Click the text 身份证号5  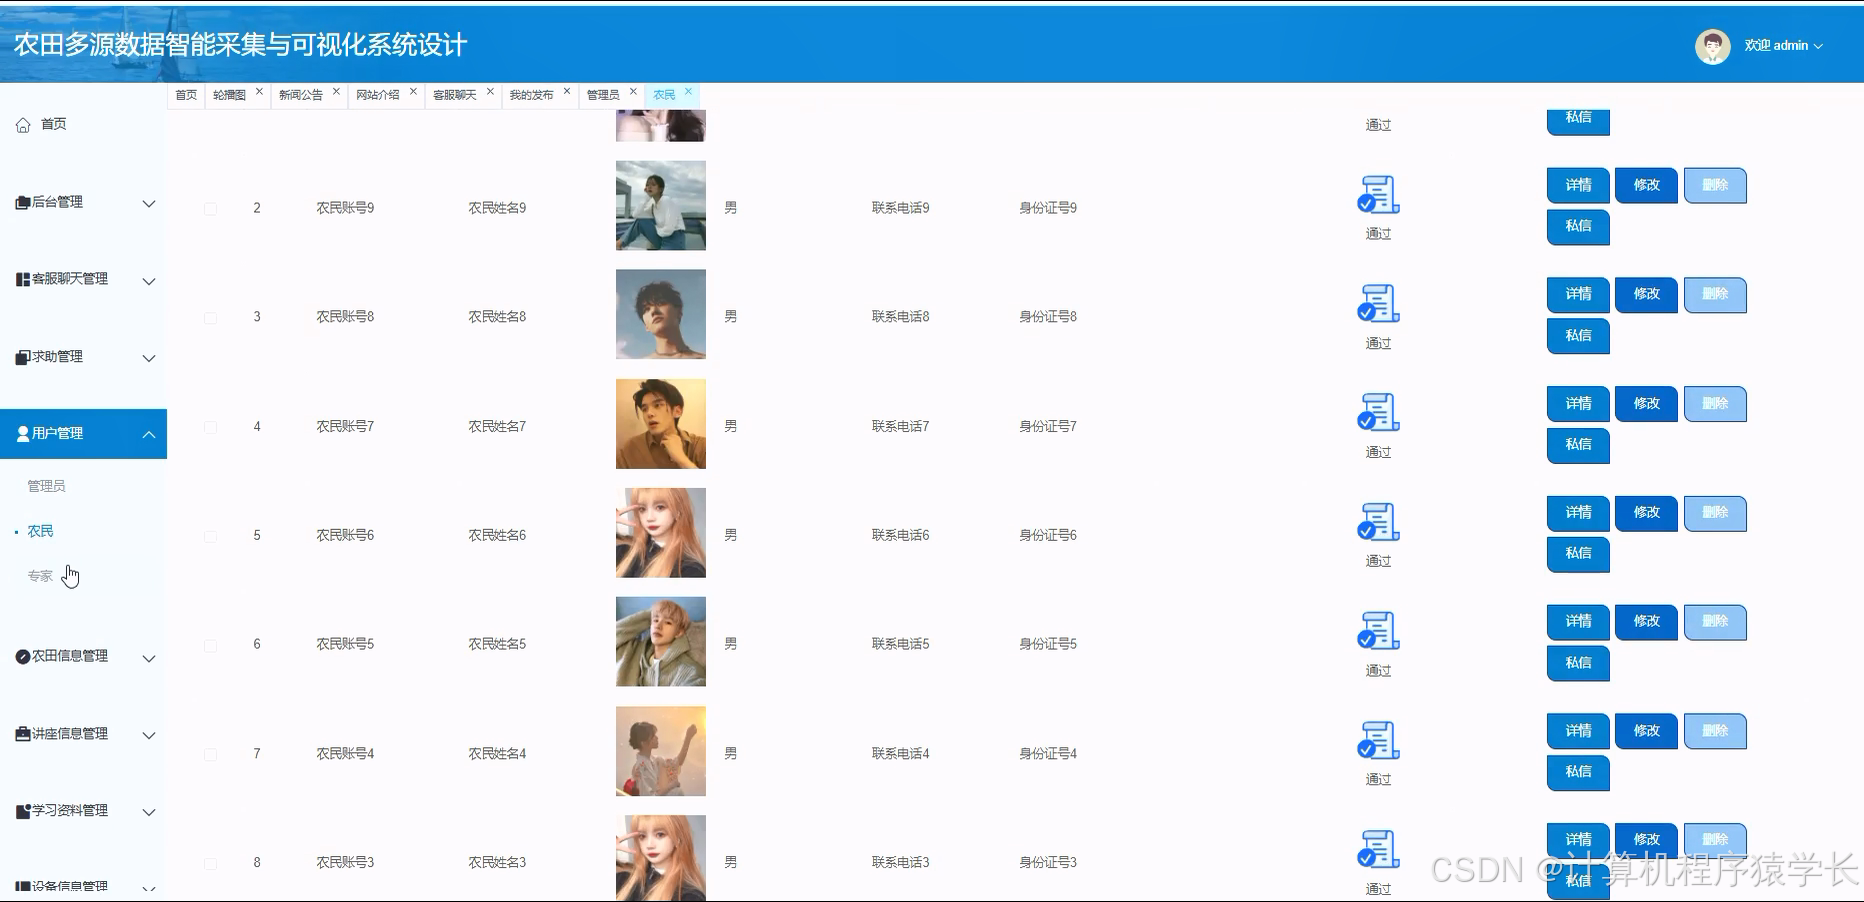pyautogui.click(x=1048, y=645)
